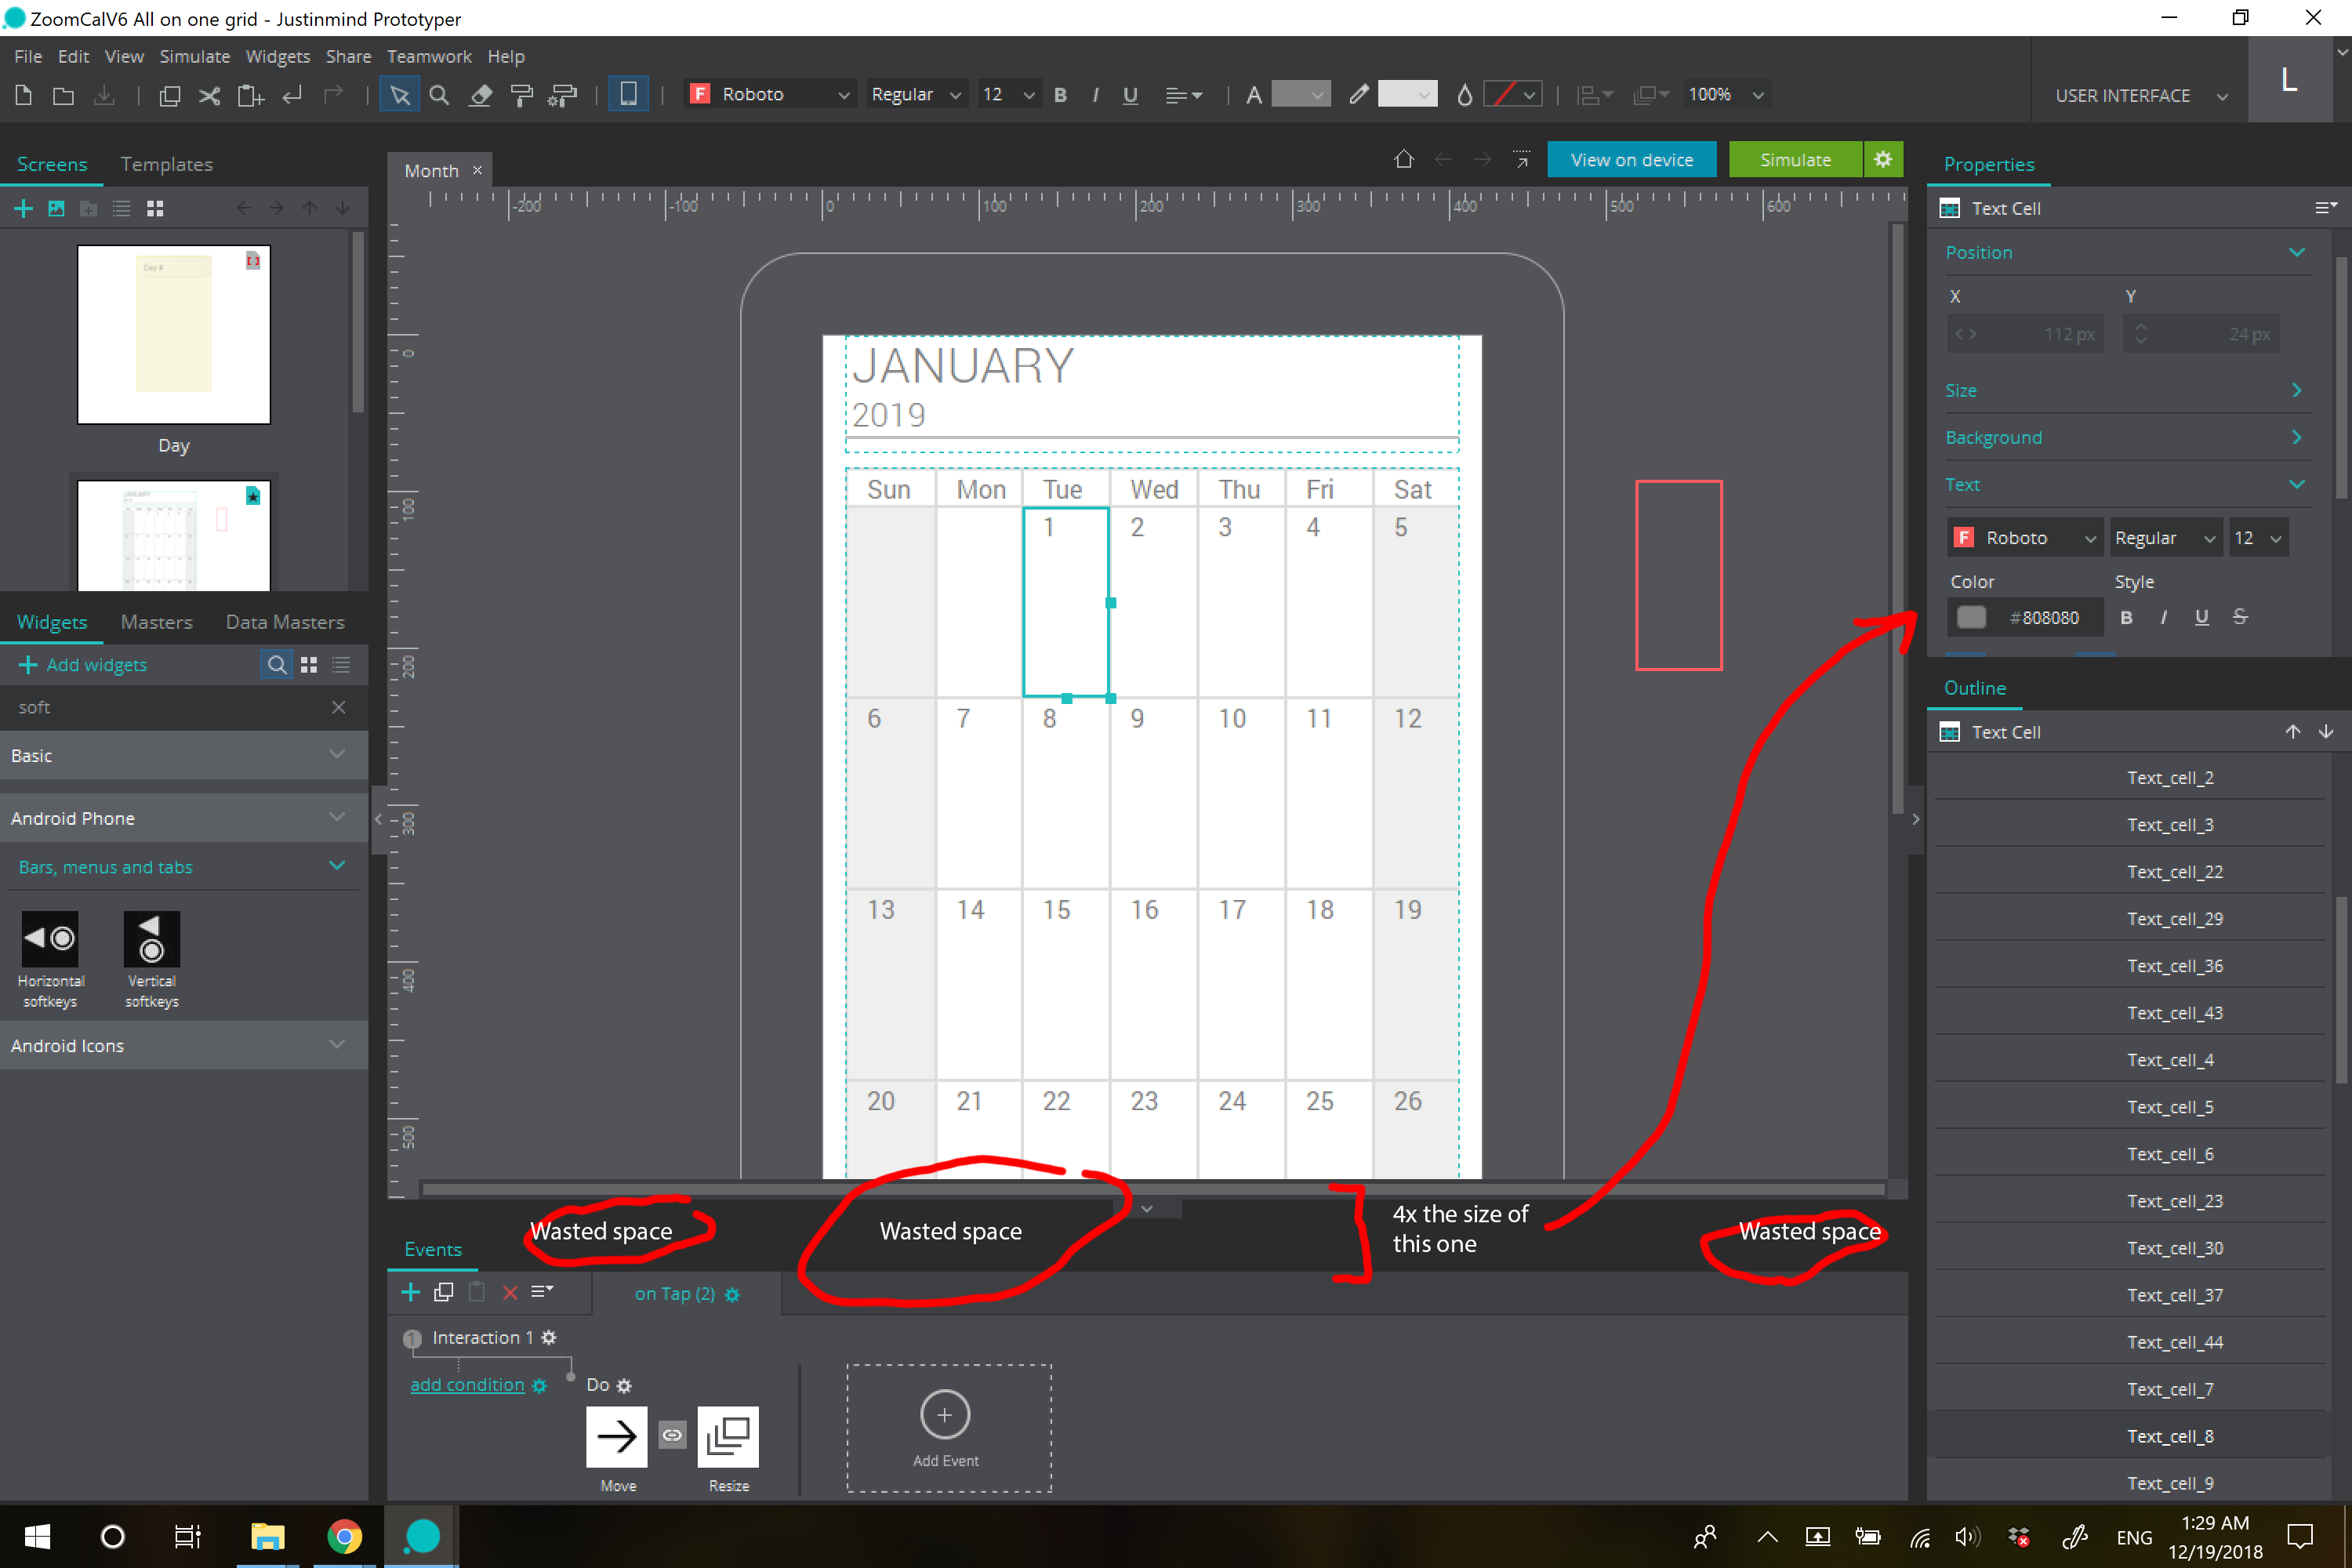Select the Day screen thumbnail
The height and width of the screenshot is (1568, 2352).
click(174, 335)
